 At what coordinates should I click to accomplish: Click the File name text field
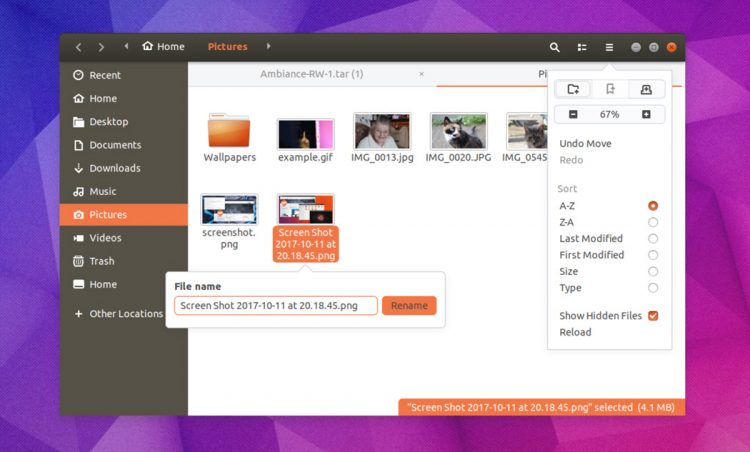coord(276,306)
